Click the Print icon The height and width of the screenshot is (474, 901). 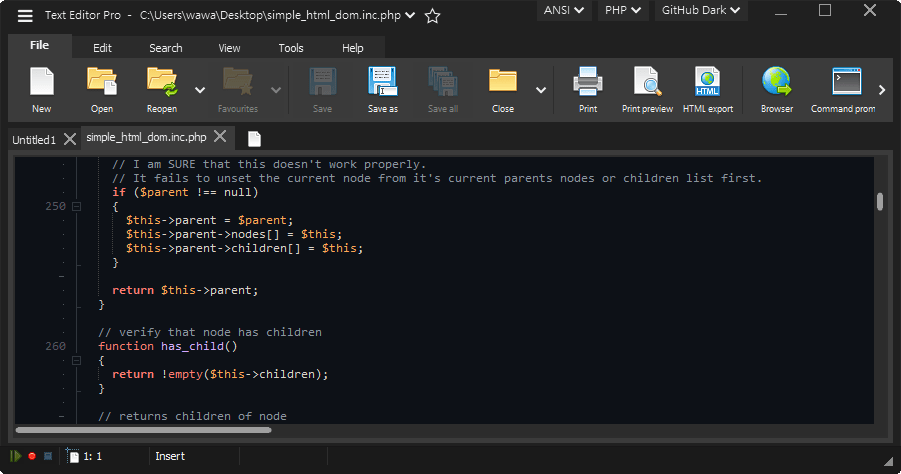coord(588,82)
